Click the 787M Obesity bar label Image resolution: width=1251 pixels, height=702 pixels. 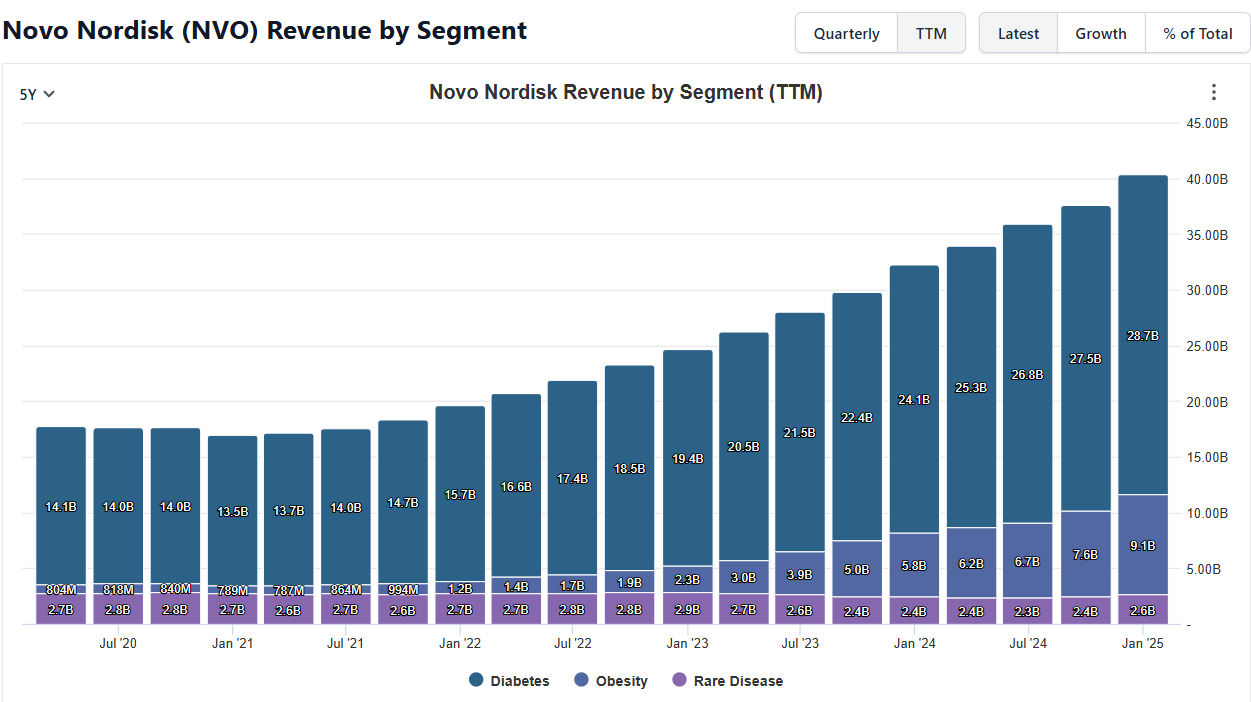(x=289, y=591)
